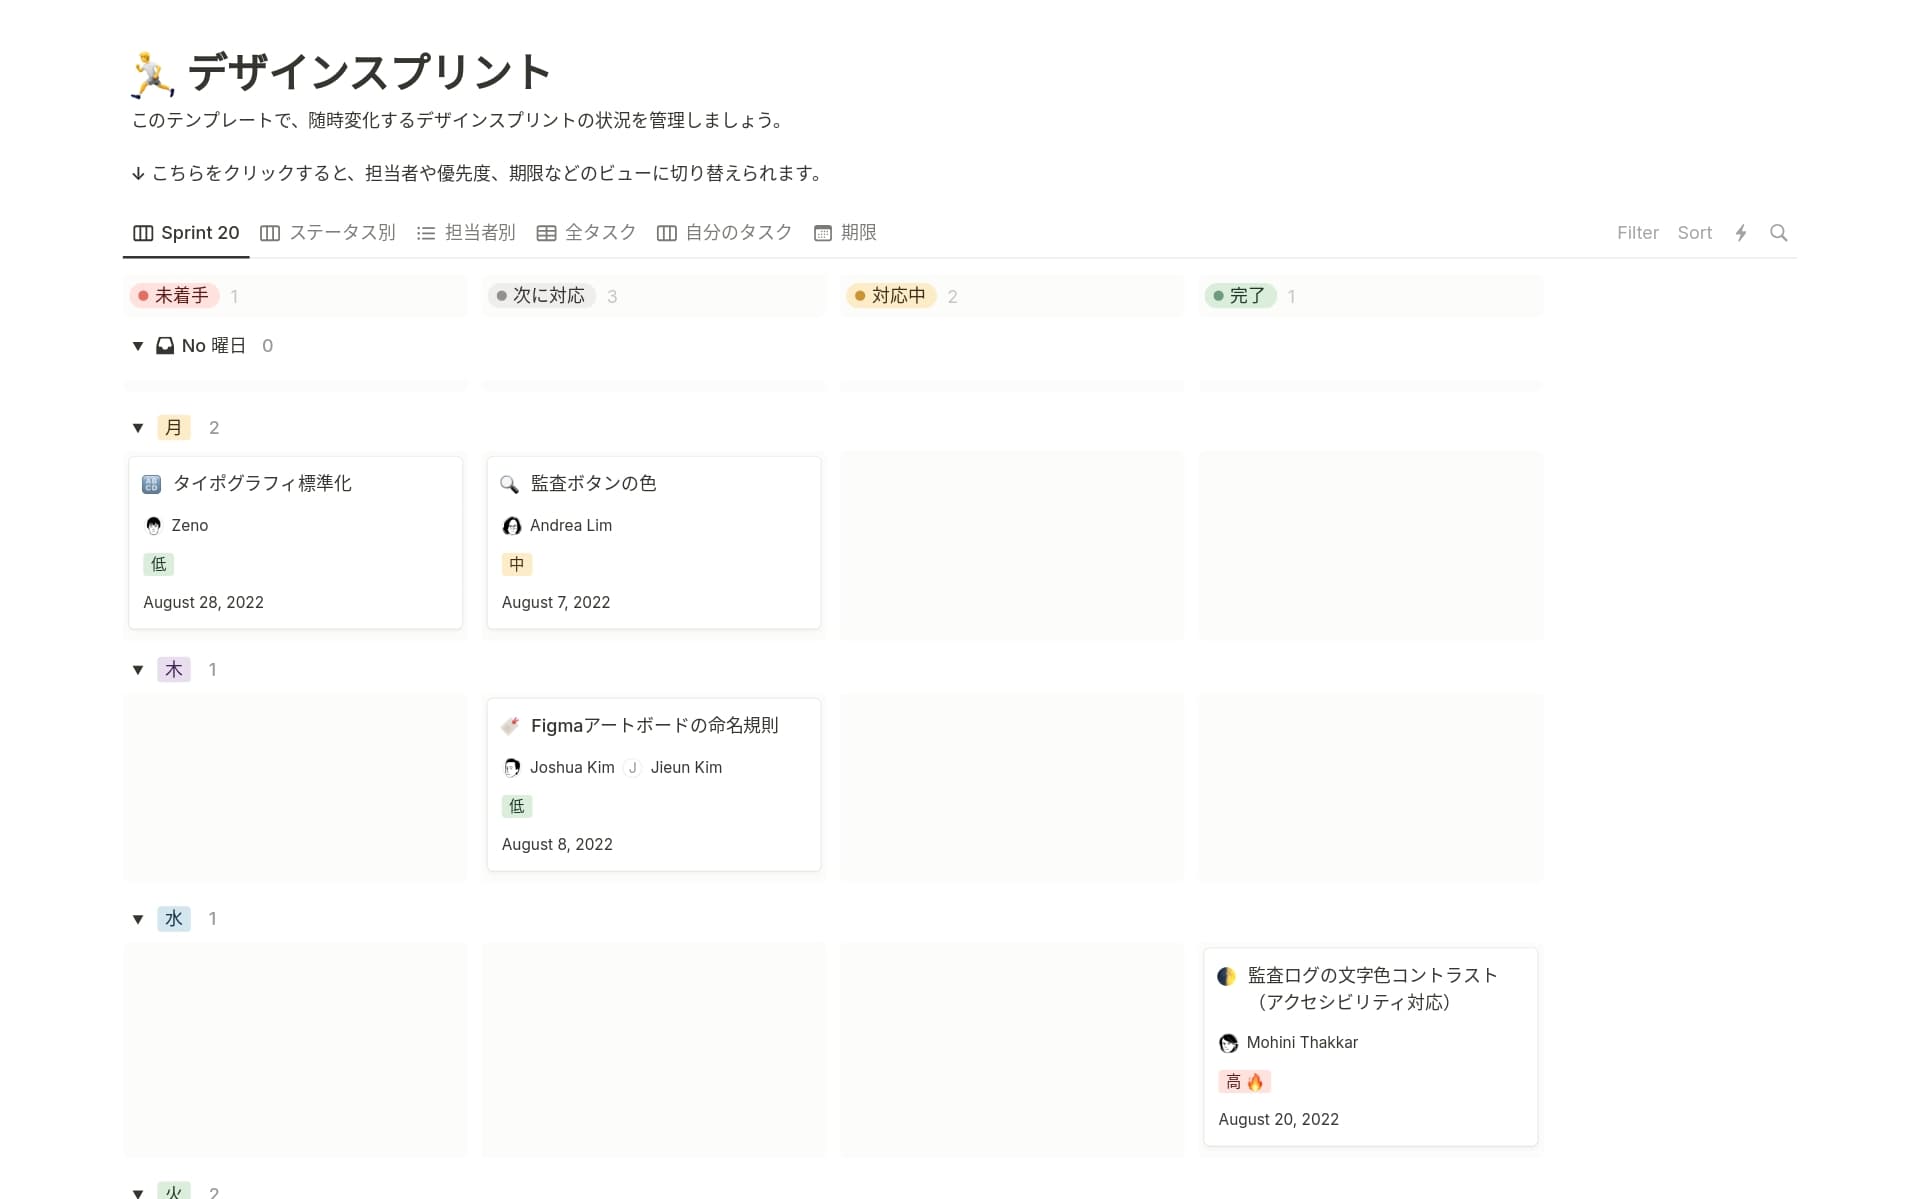
Task: Open the Filter options
Action: pyautogui.click(x=1637, y=232)
